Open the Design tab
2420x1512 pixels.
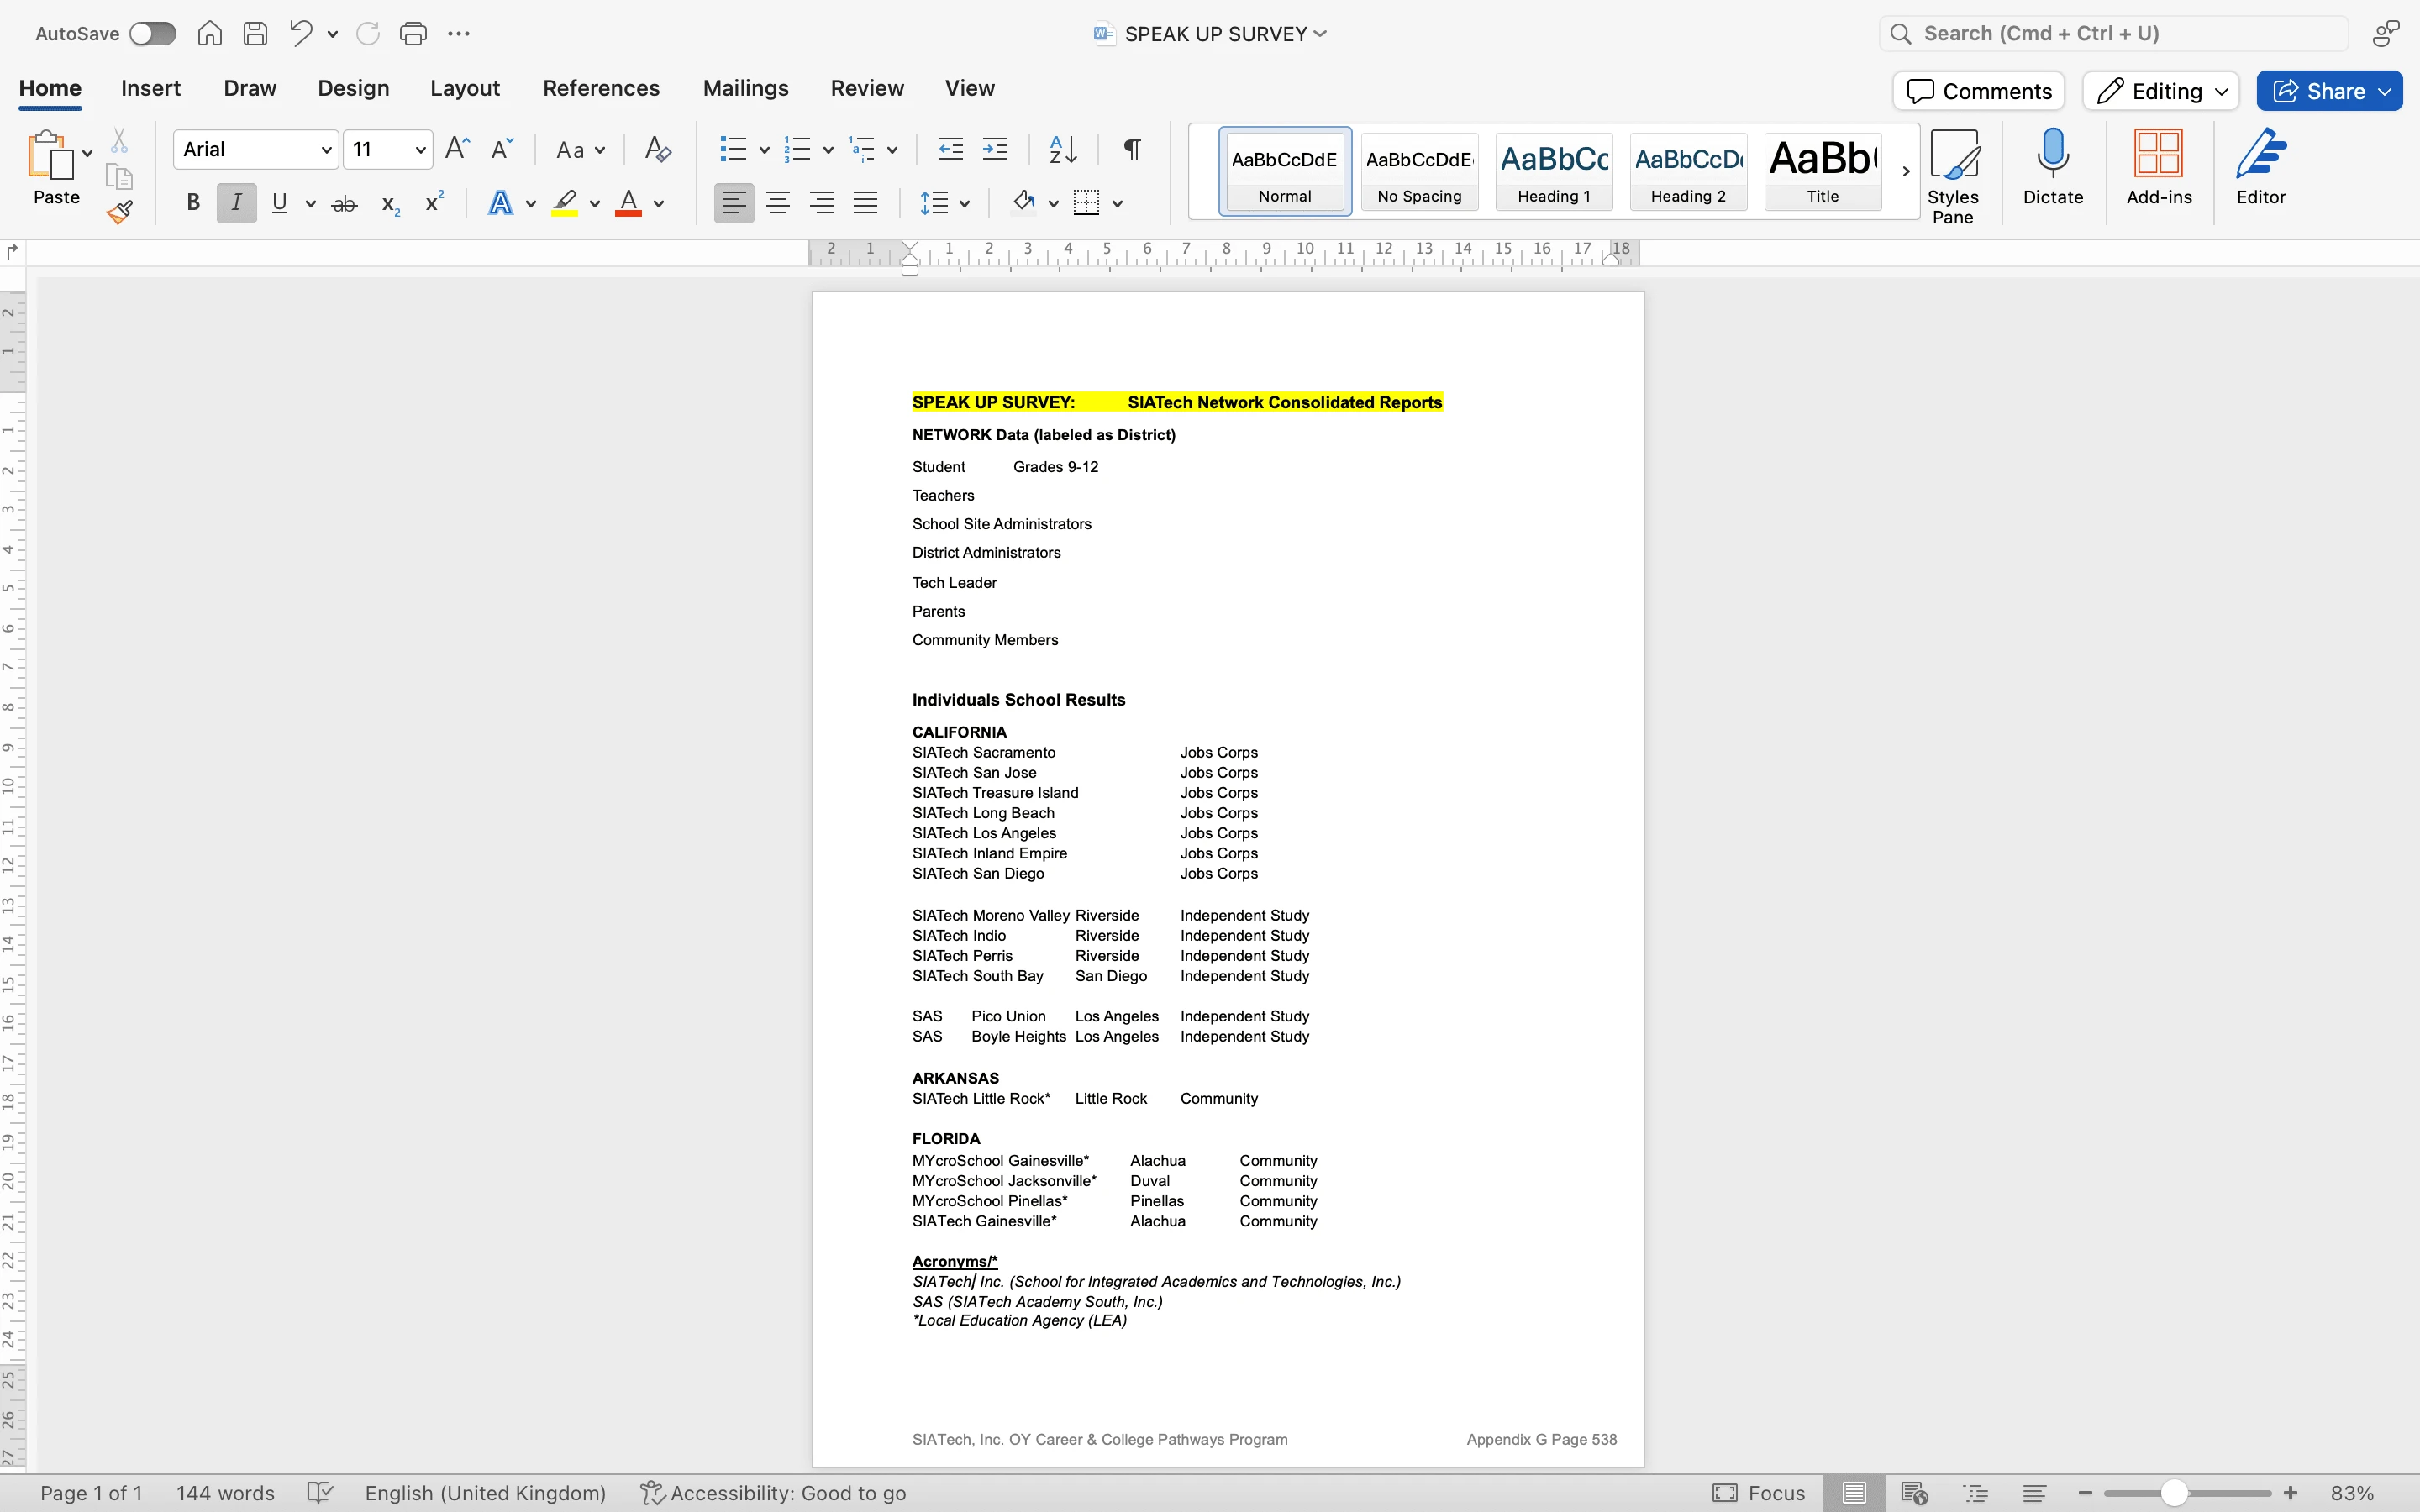coord(353,88)
